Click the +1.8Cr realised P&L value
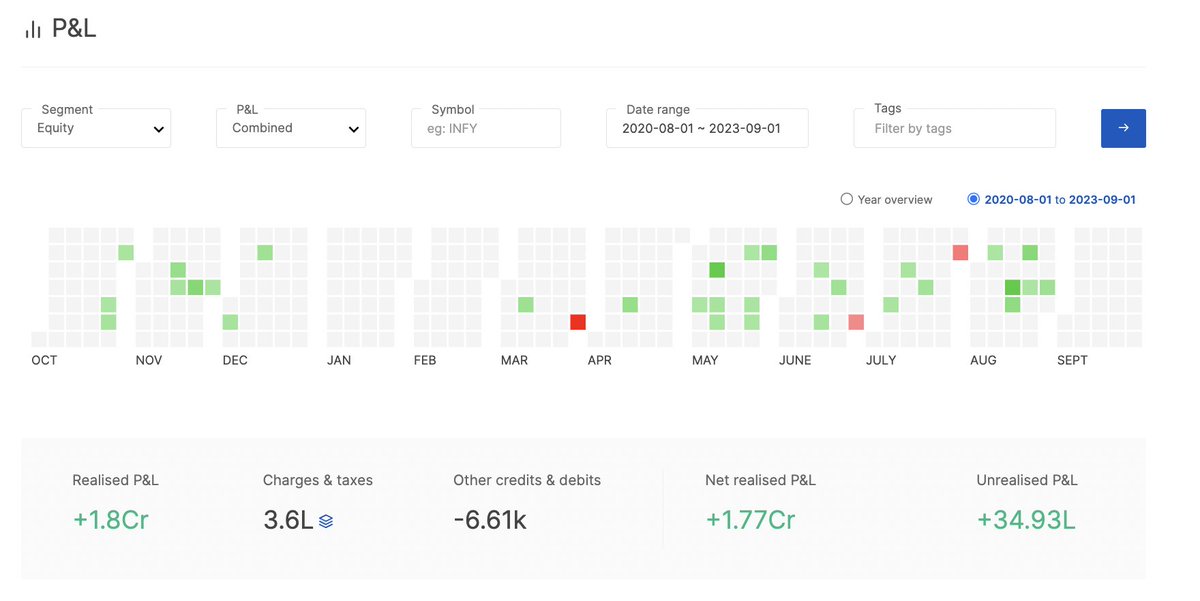Image resolution: width=1200 pixels, height=601 pixels. coord(110,520)
